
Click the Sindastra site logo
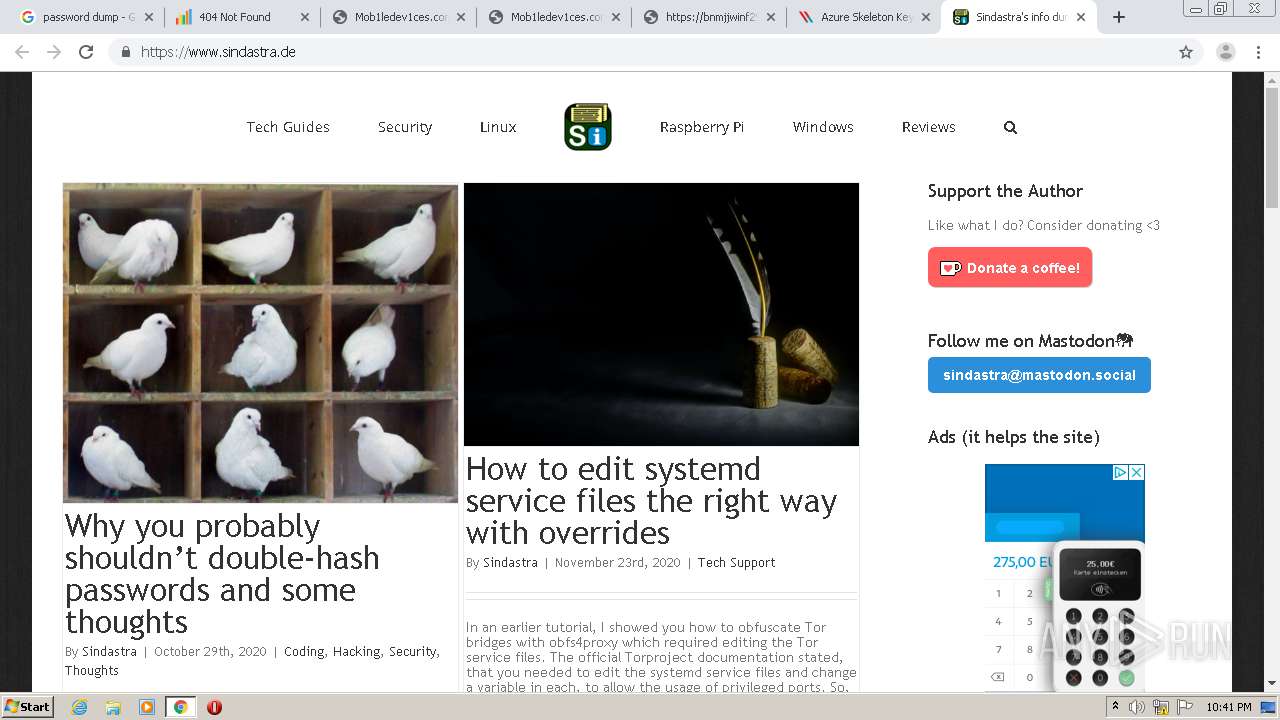[x=588, y=127]
